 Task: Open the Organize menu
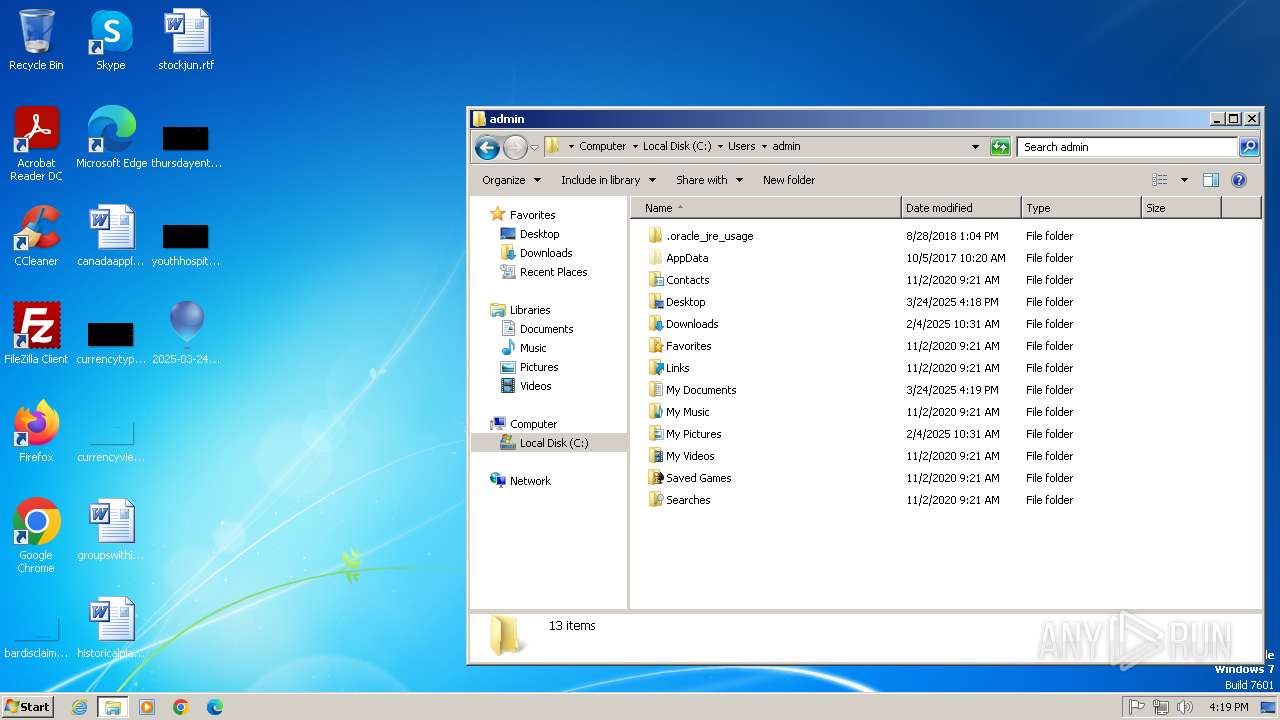point(511,180)
